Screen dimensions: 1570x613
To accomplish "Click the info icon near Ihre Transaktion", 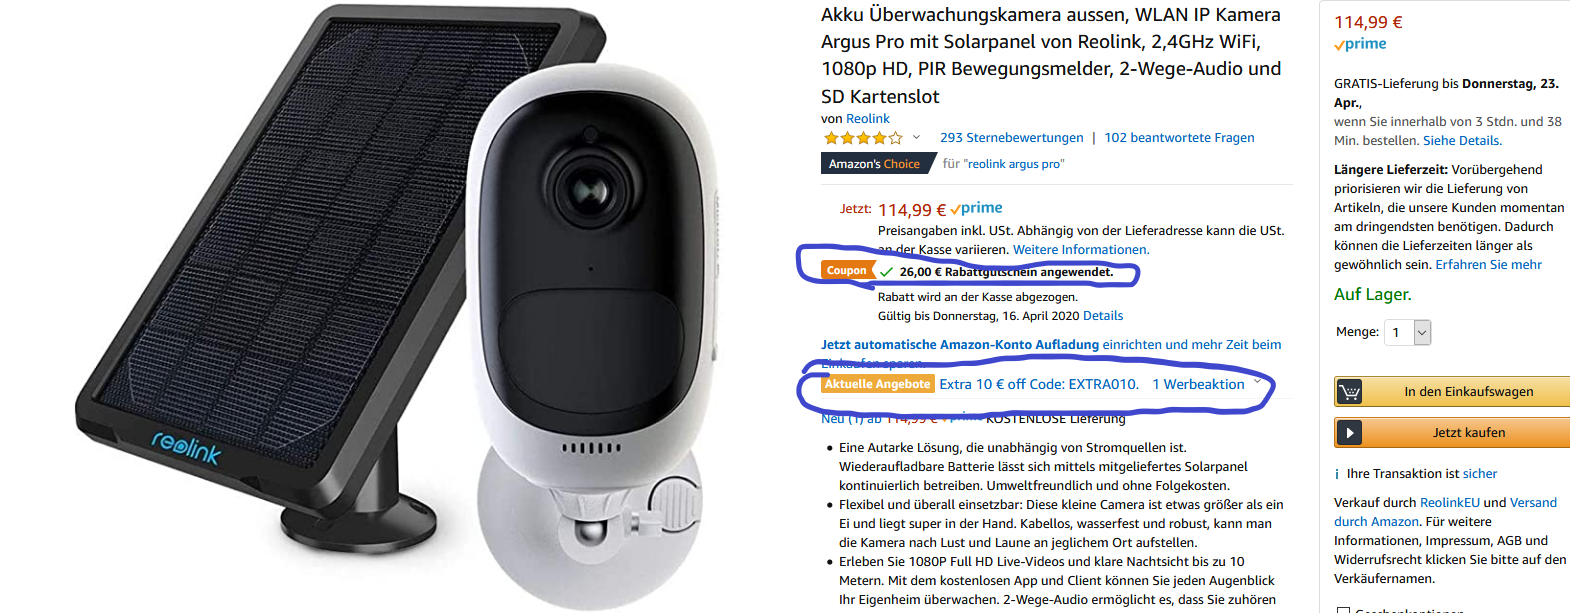I will click(x=1337, y=474).
